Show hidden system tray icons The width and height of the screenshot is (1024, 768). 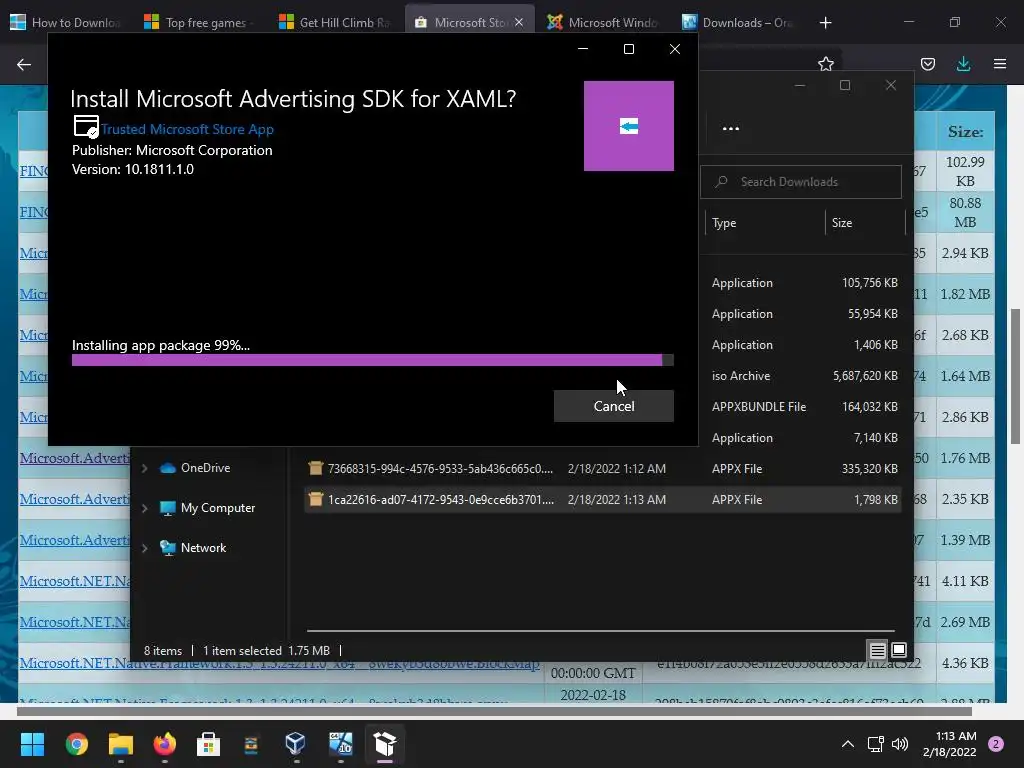click(848, 744)
